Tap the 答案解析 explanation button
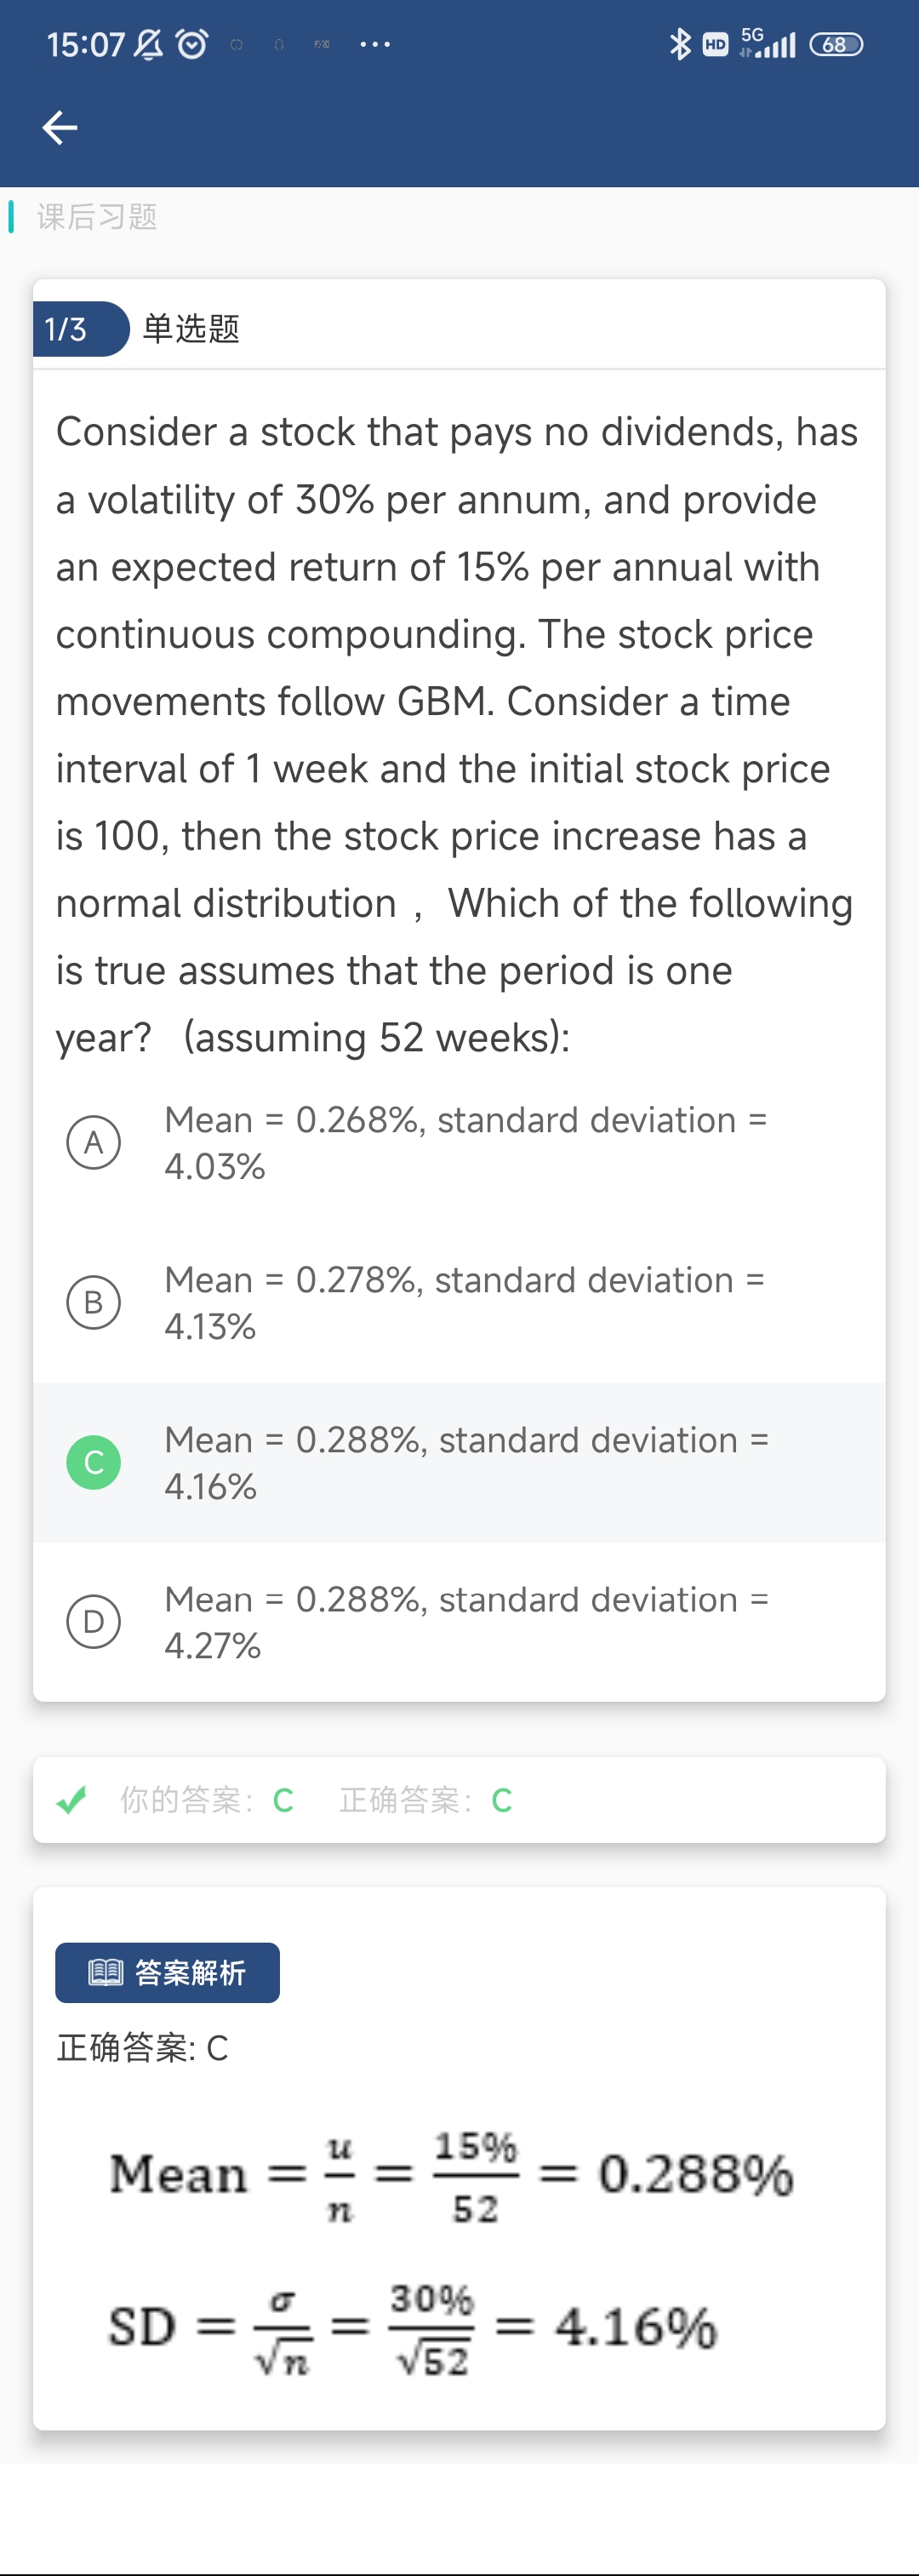 point(167,1972)
